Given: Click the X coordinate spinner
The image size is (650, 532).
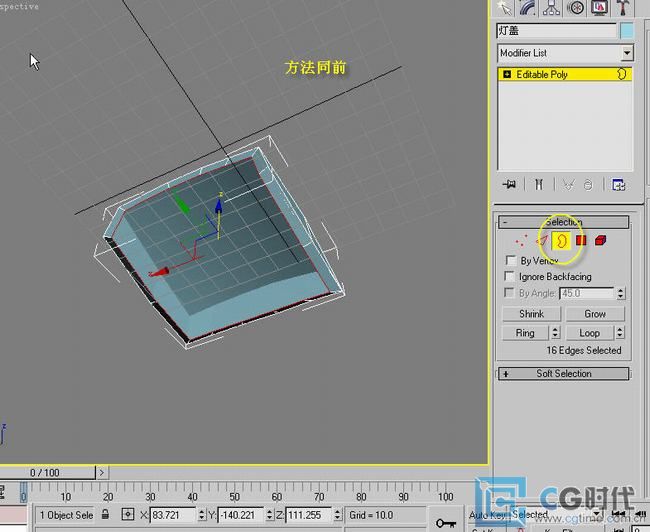Looking at the screenshot, I should pos(201,515).
